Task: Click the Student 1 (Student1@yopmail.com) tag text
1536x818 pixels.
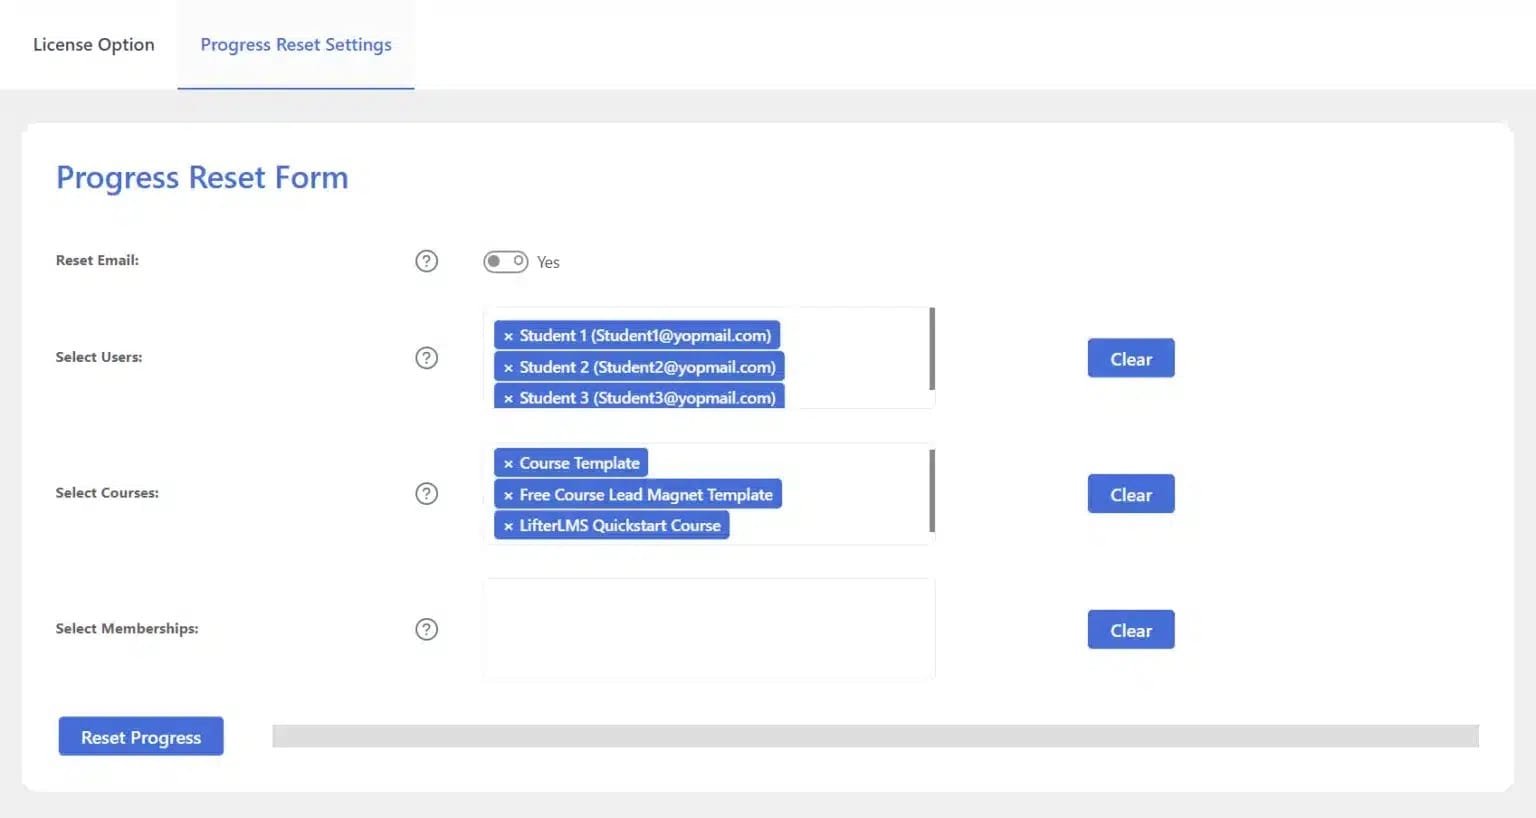Action: click(645, 335)
